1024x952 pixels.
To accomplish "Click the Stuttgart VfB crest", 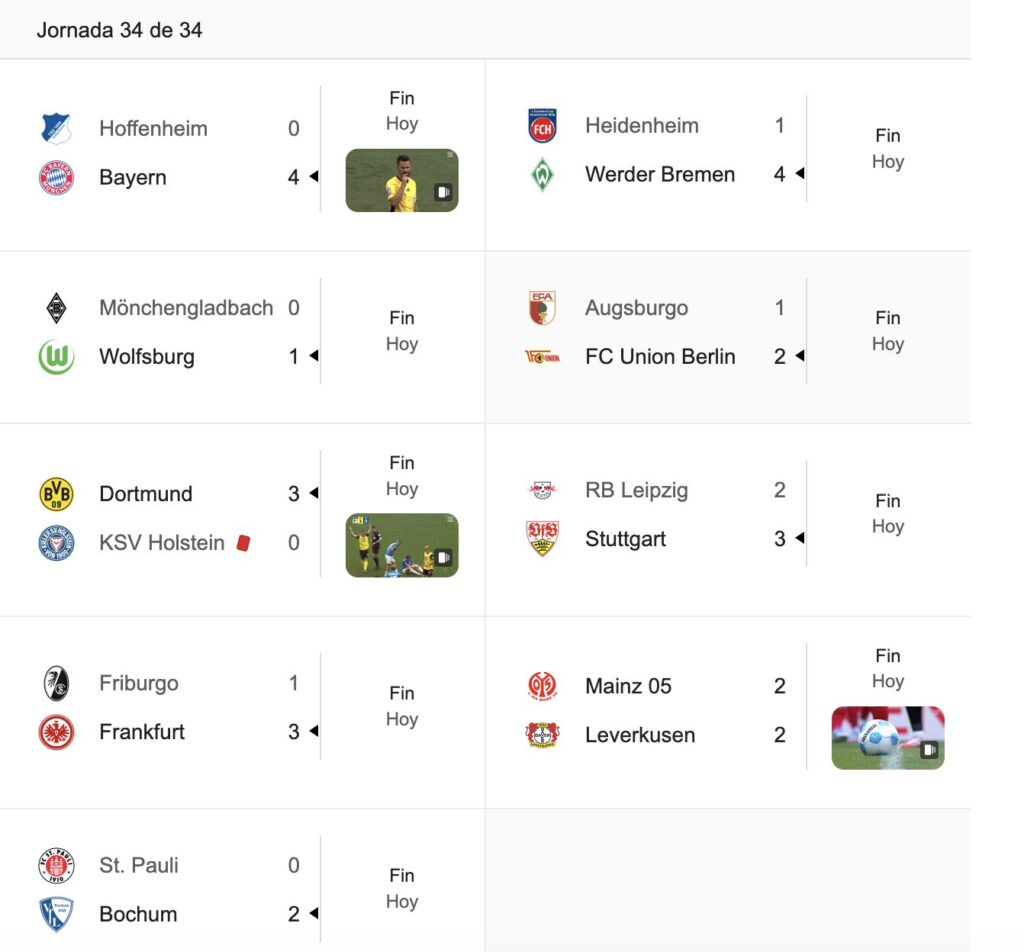I will pyautogui.click(x=542, y=539).
